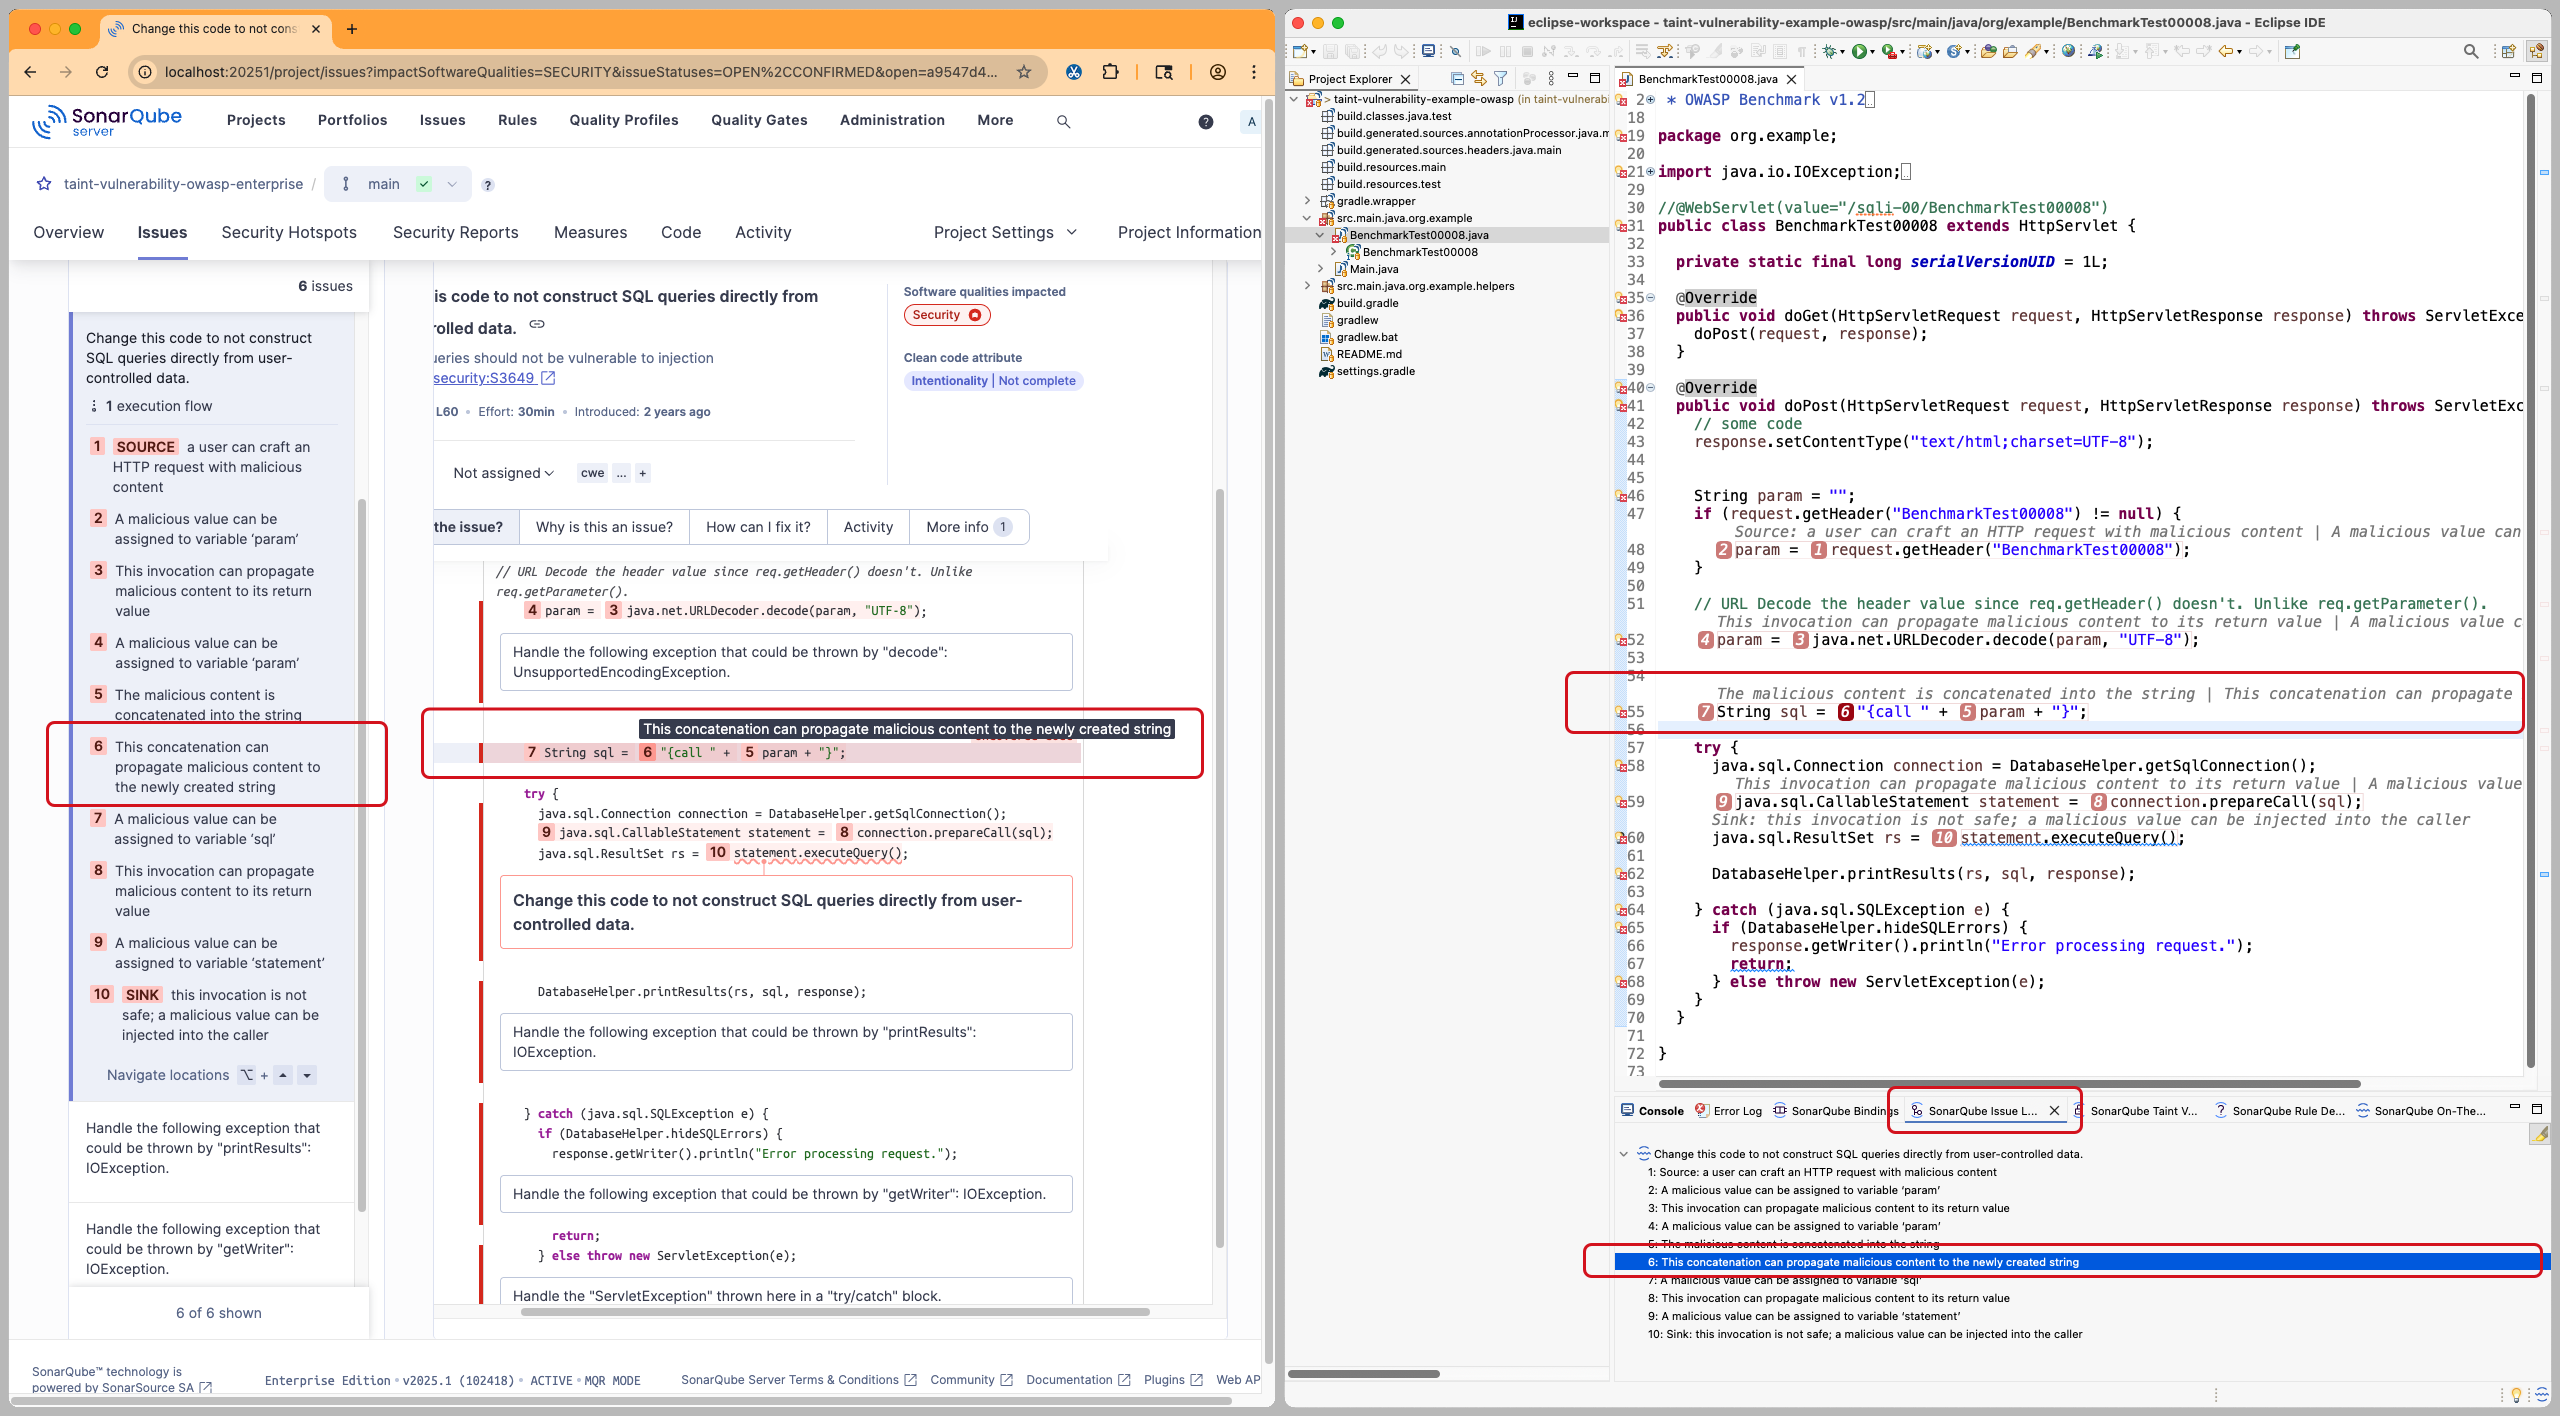Image resolution: width=2560 pixels, height=1416 pixels.
Task: Bookmark page with browser star
Action: [x=1024, y=72]
